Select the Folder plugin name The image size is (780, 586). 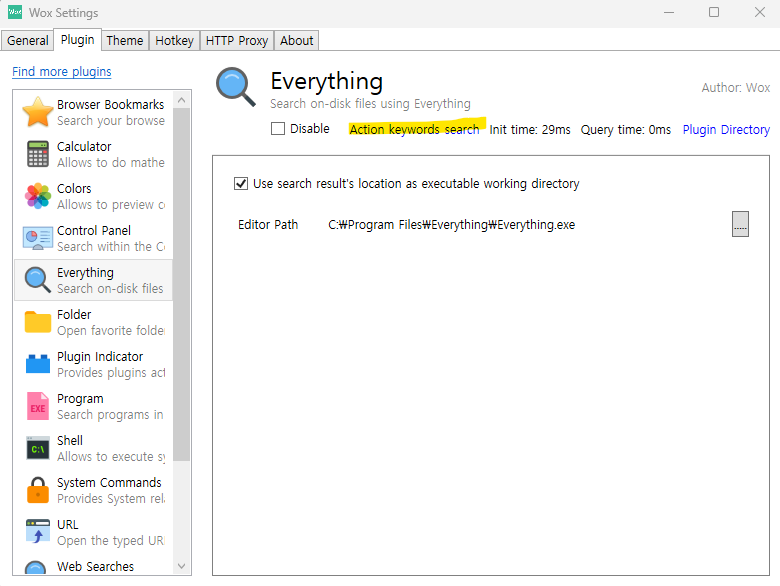point(74,314)
